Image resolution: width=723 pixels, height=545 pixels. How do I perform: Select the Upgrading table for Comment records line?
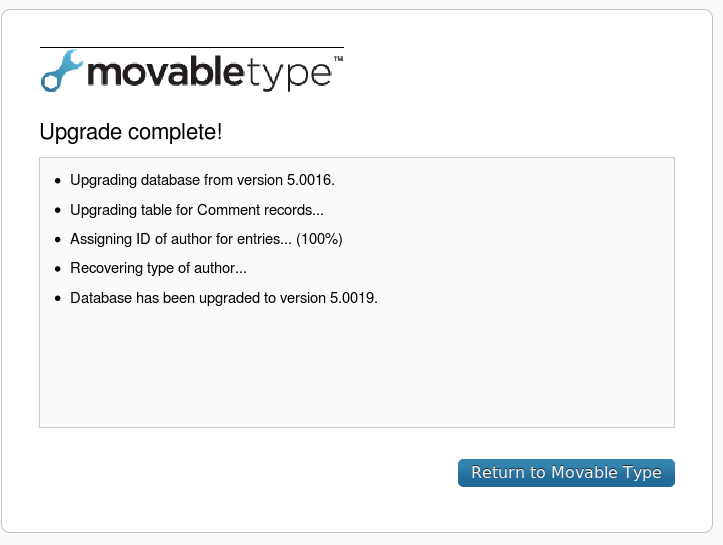click(197, 210)
